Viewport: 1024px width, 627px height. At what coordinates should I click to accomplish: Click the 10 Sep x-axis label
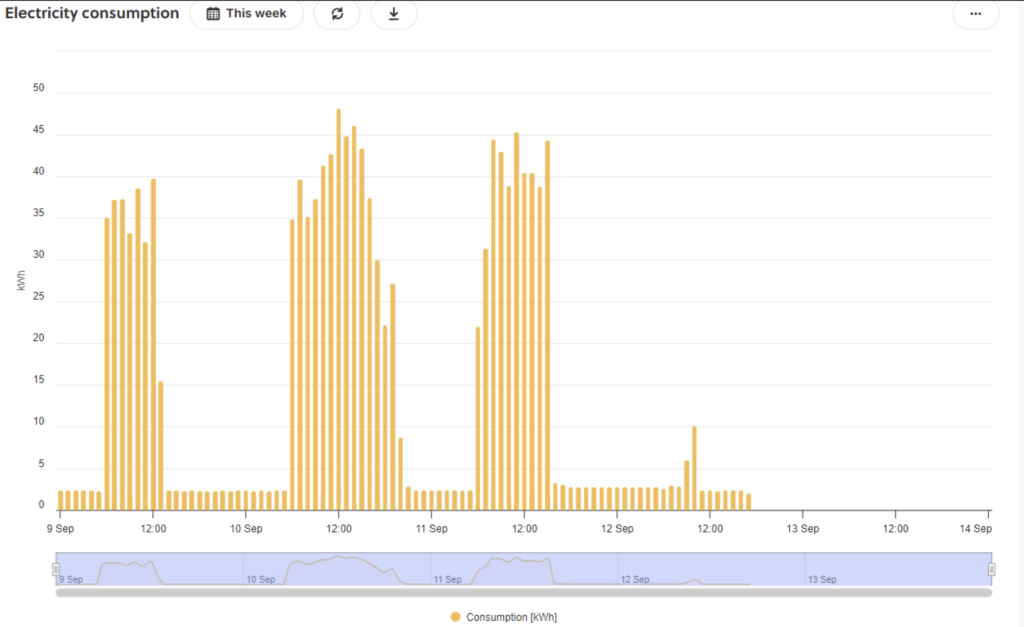(x=246, y=528)
